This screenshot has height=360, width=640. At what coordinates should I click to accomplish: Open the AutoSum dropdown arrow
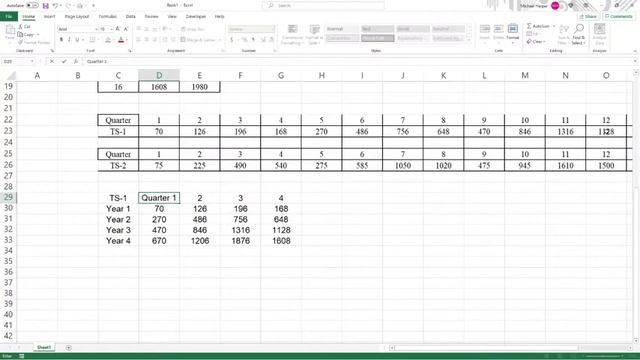554,26
